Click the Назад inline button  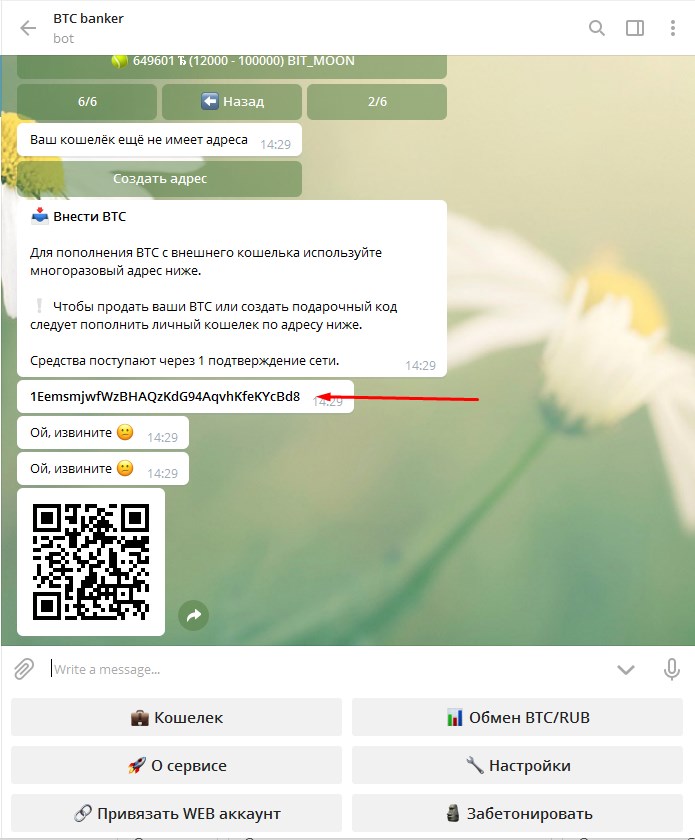[231, 102]
